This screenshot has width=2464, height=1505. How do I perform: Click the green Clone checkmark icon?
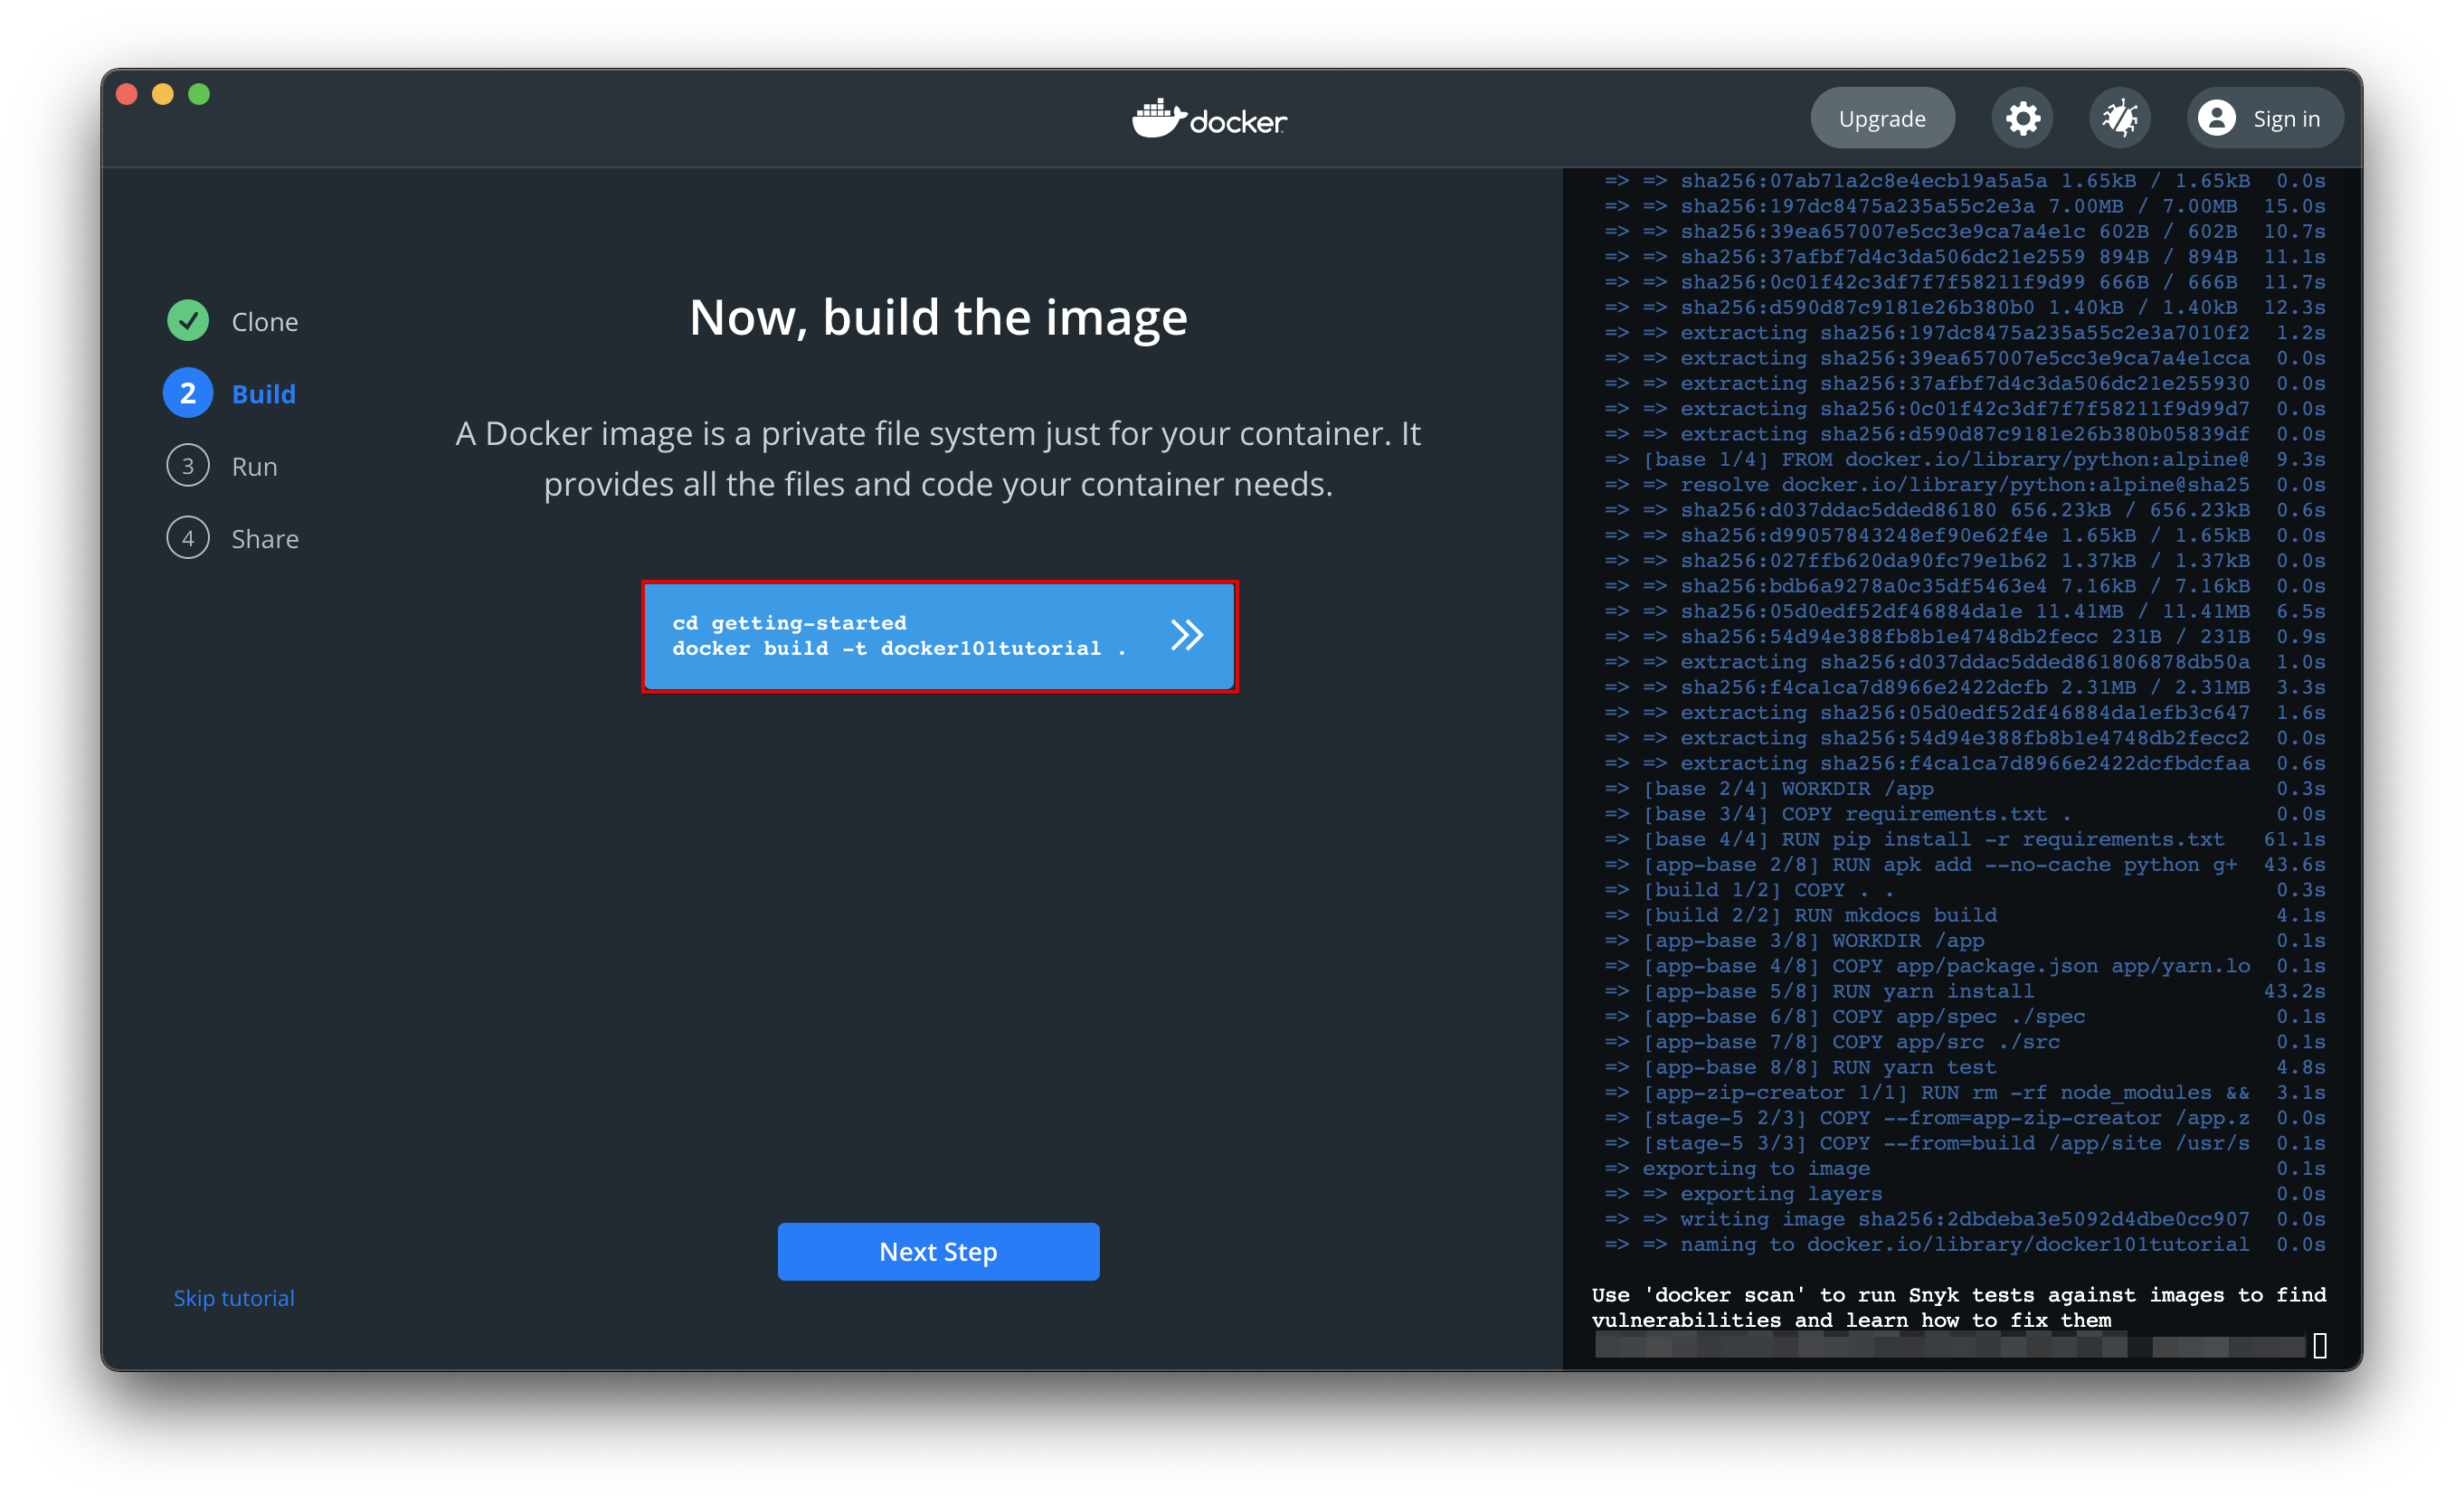coord(188,321)
